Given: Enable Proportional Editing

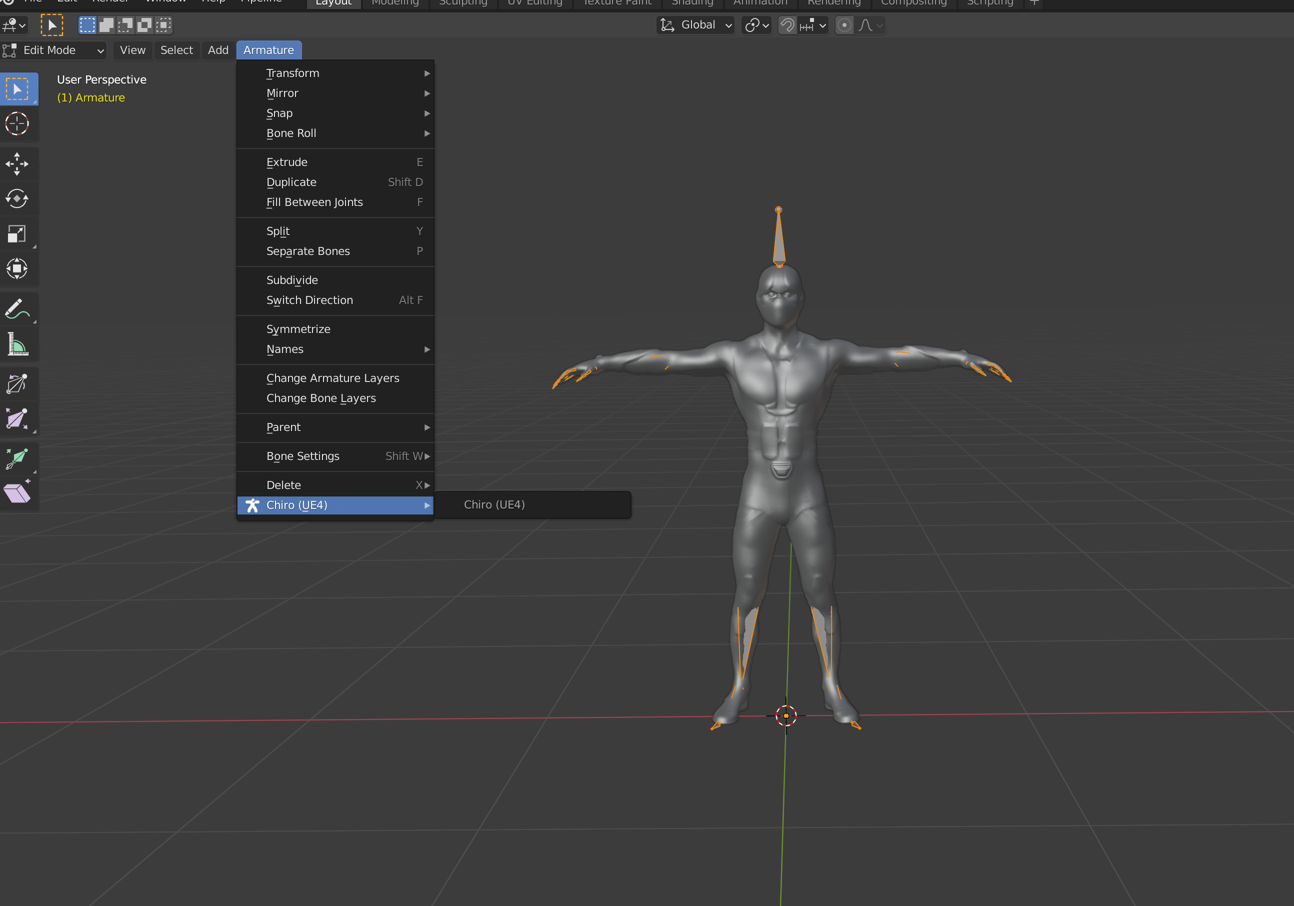Looking at the screenshot, I should 843,24.
